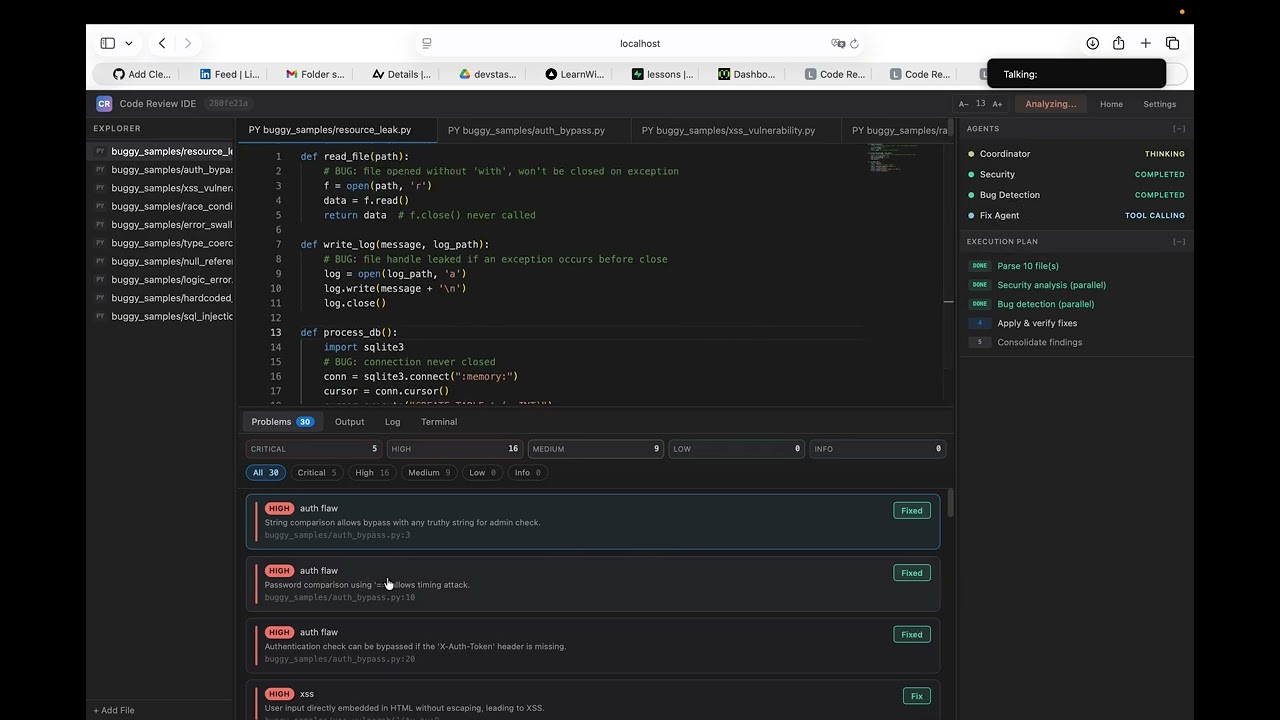Toggle the Safari sidebar icon
The image size is (1280, 720).
coord(108,43)
